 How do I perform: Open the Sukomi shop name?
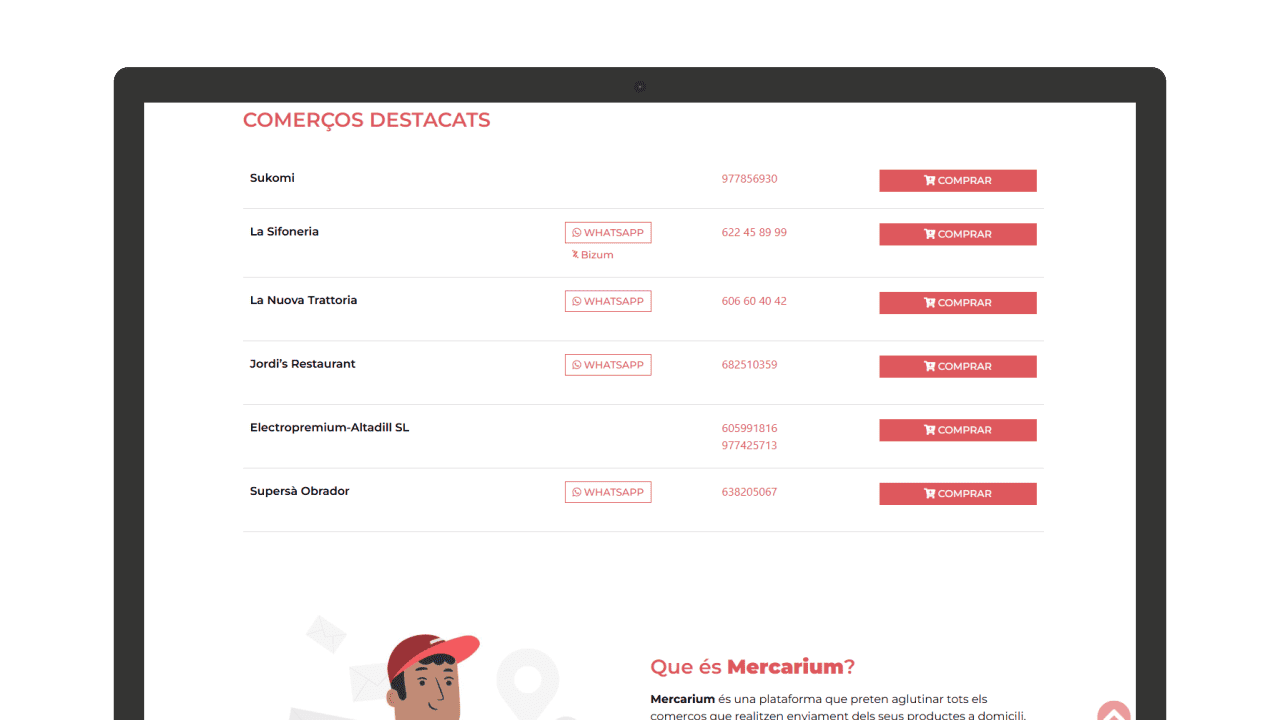click(x=272, y=178)
